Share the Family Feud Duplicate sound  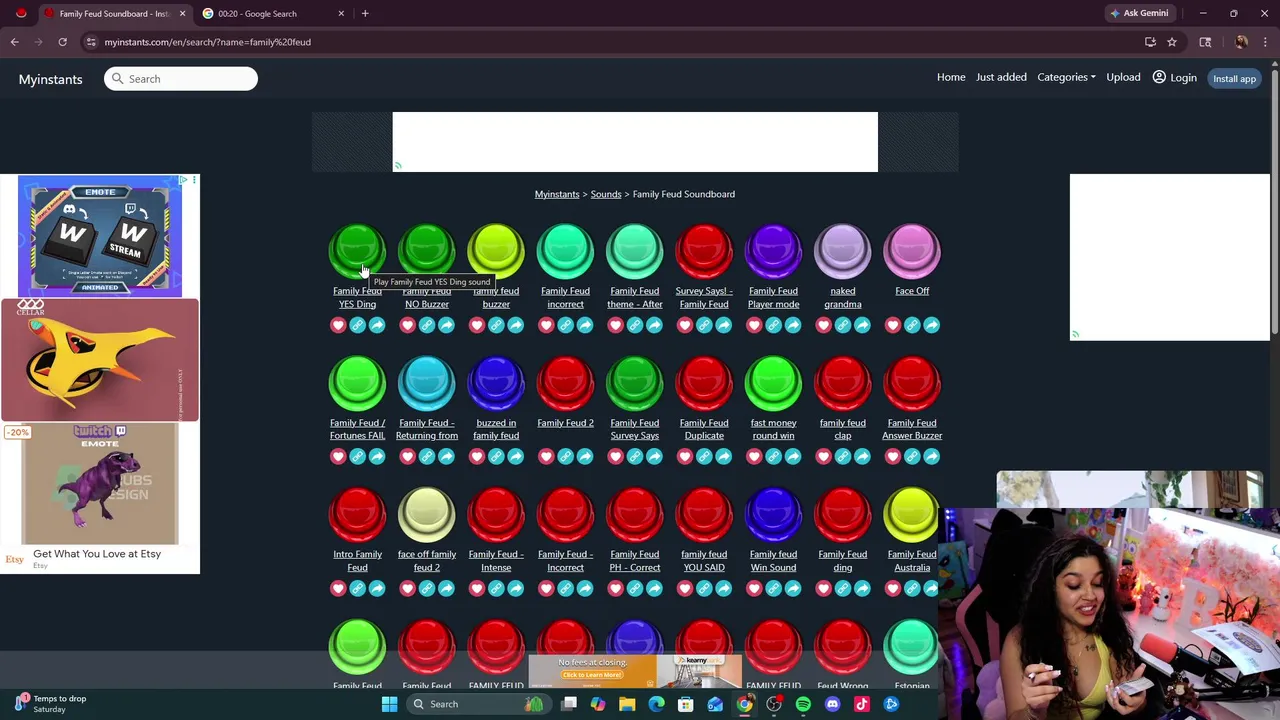click(x=723, y=457)
